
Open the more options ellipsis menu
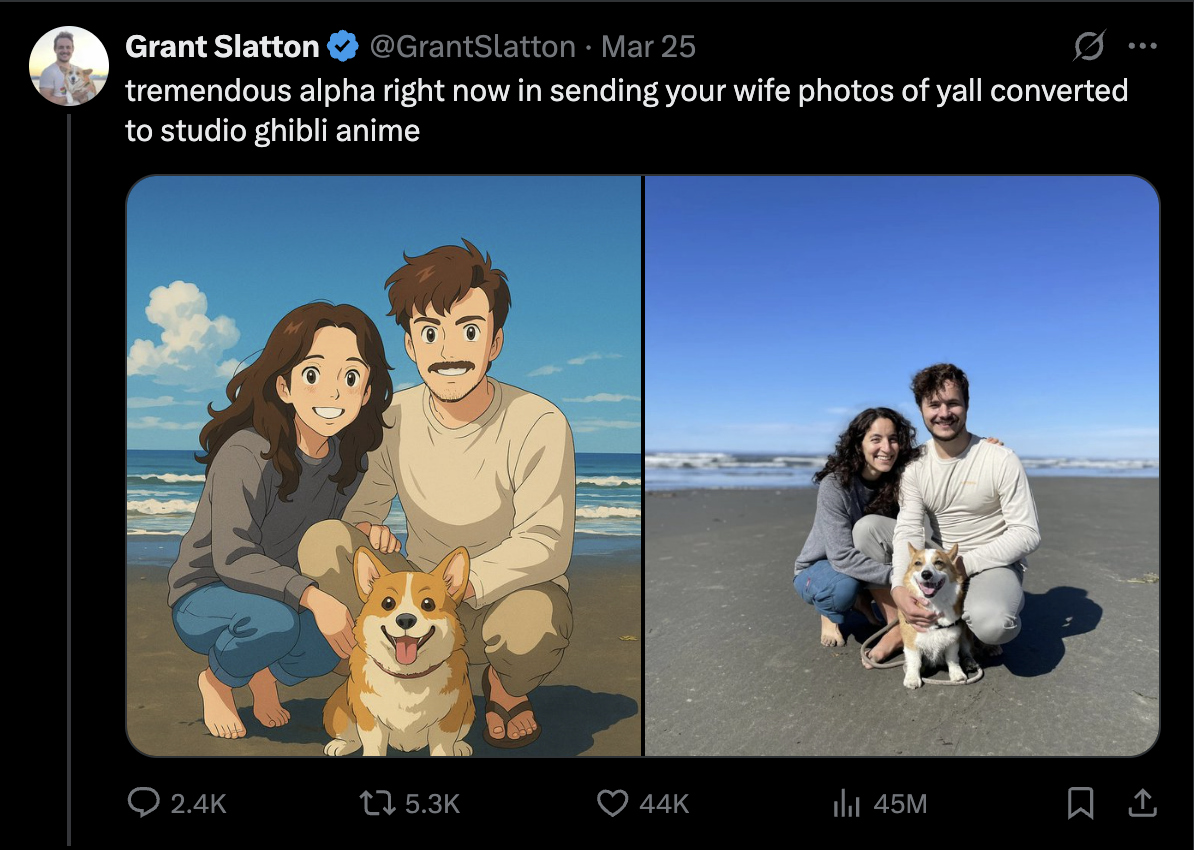click(x=1143, y=45)
